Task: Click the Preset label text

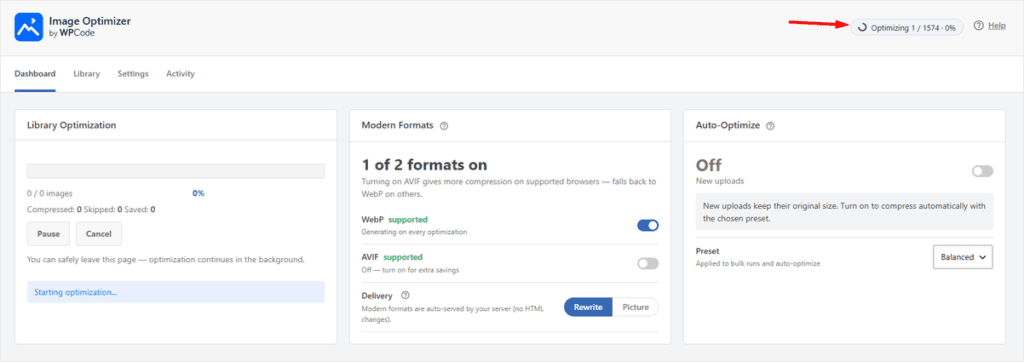Action: [x=707, y=251]
